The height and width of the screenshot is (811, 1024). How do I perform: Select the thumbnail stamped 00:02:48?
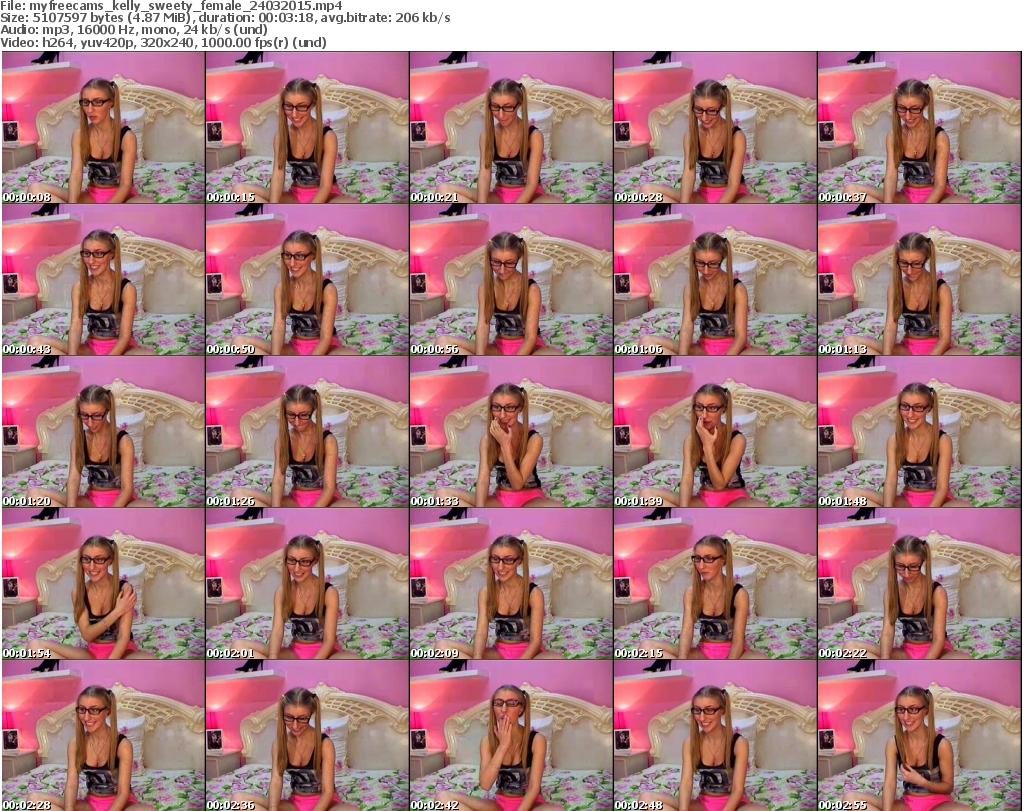pyautogui.click(x=715, y=736)
